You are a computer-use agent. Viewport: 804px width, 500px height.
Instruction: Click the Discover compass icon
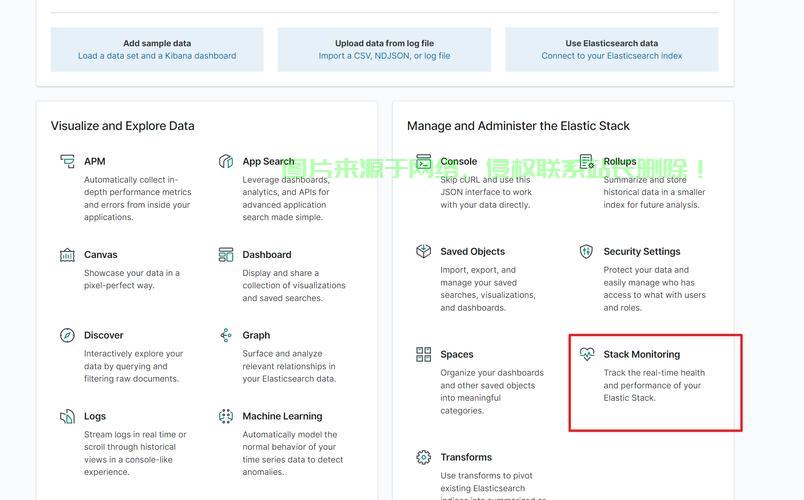(x=67, y=335)
